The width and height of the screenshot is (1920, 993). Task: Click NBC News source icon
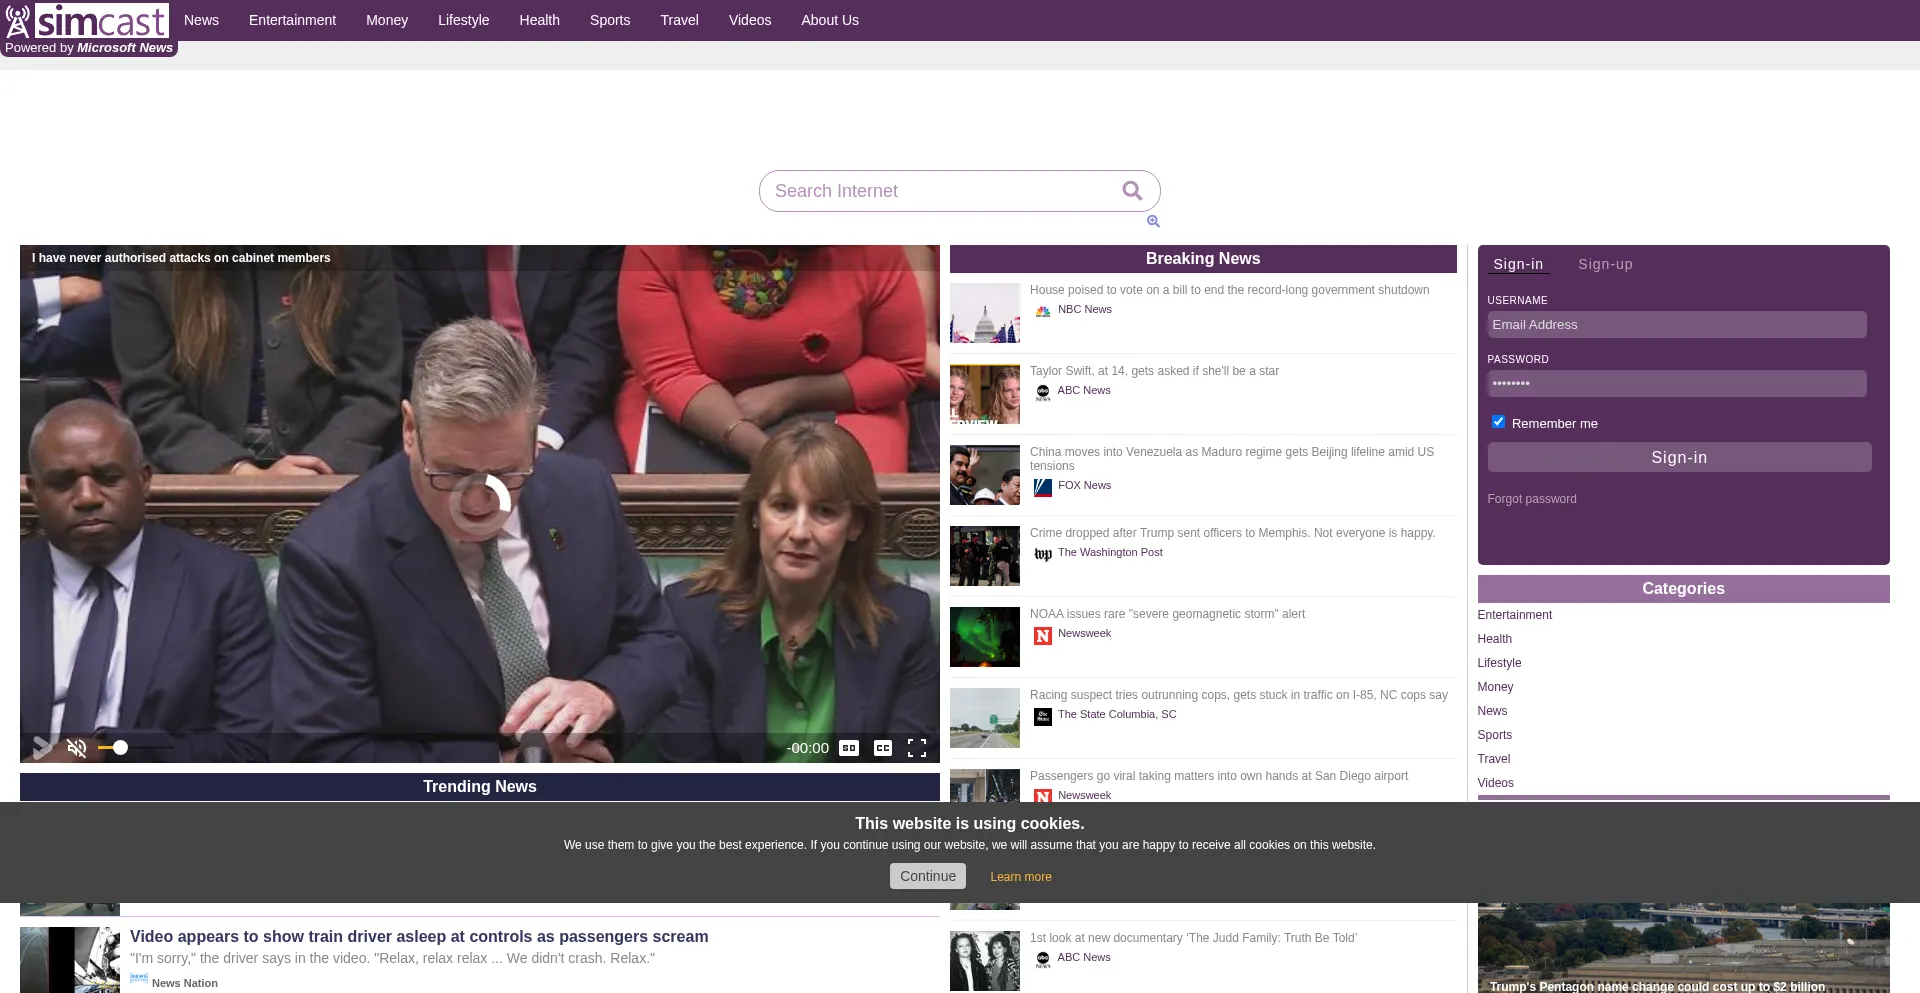[1043, 311]
